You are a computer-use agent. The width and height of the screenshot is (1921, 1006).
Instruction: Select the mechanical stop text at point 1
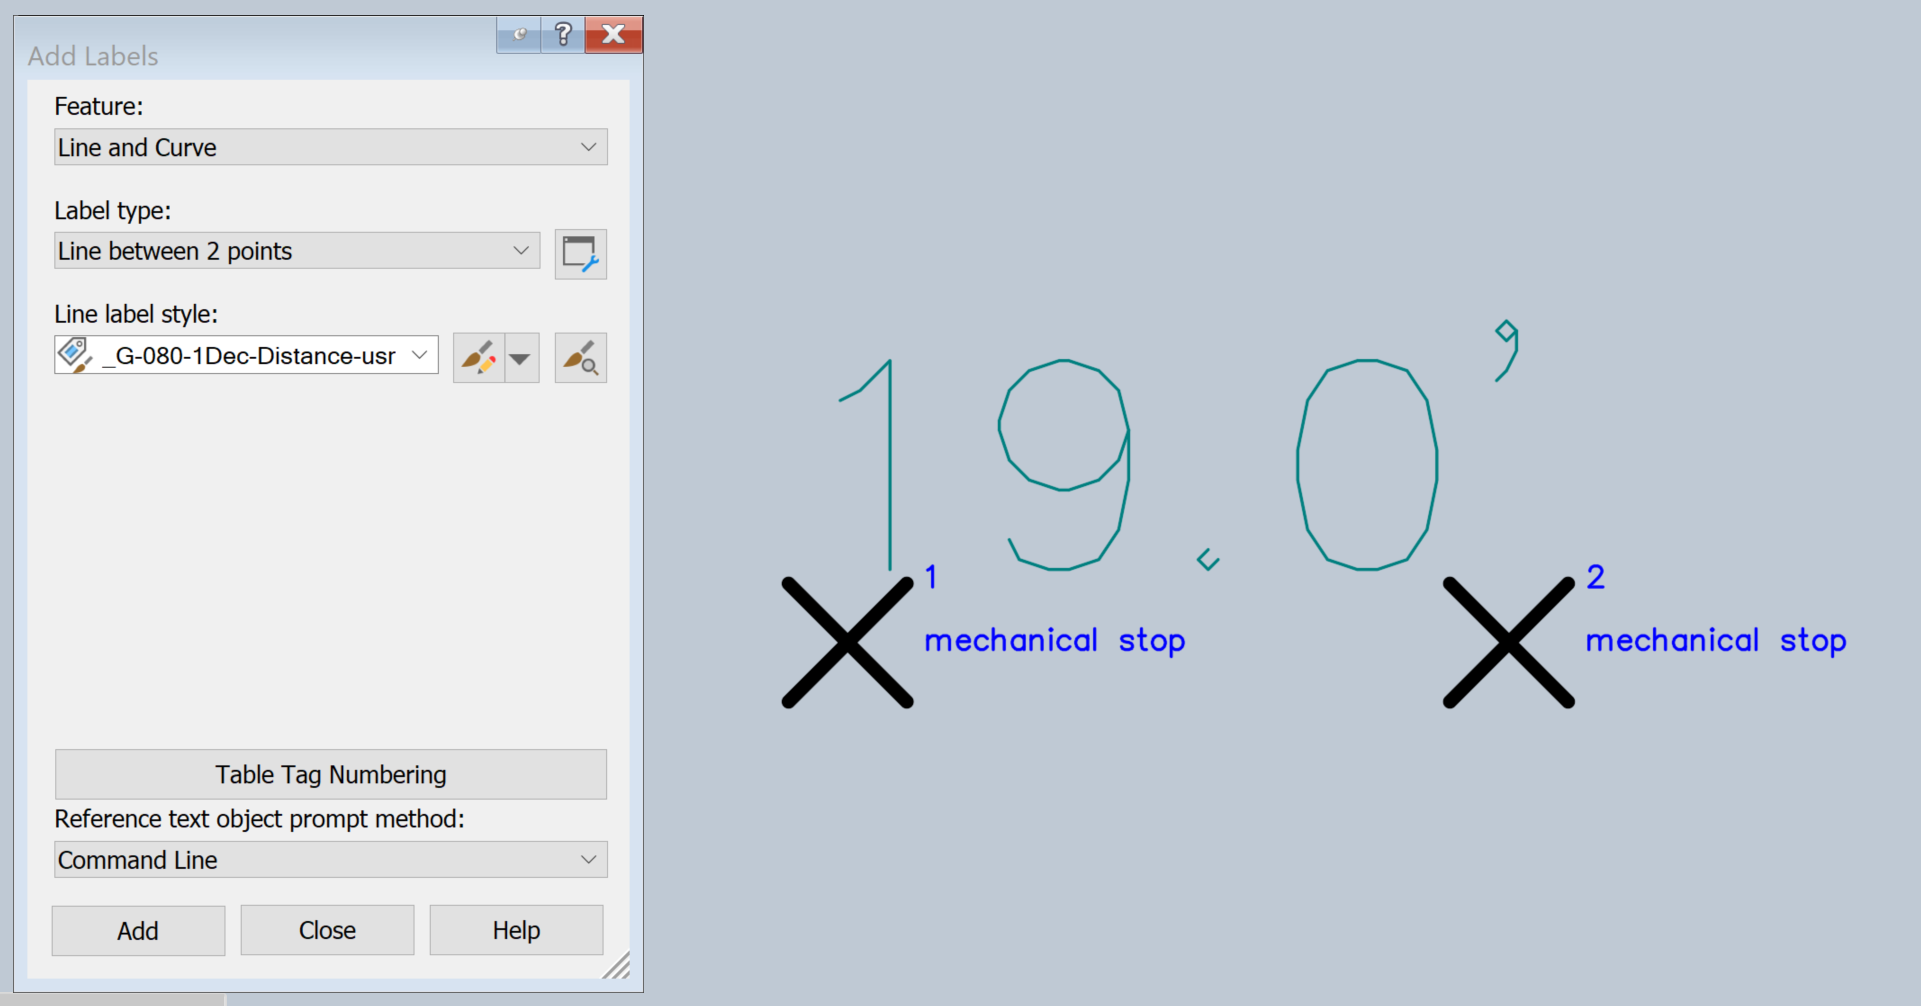[x=1054, y=641]
